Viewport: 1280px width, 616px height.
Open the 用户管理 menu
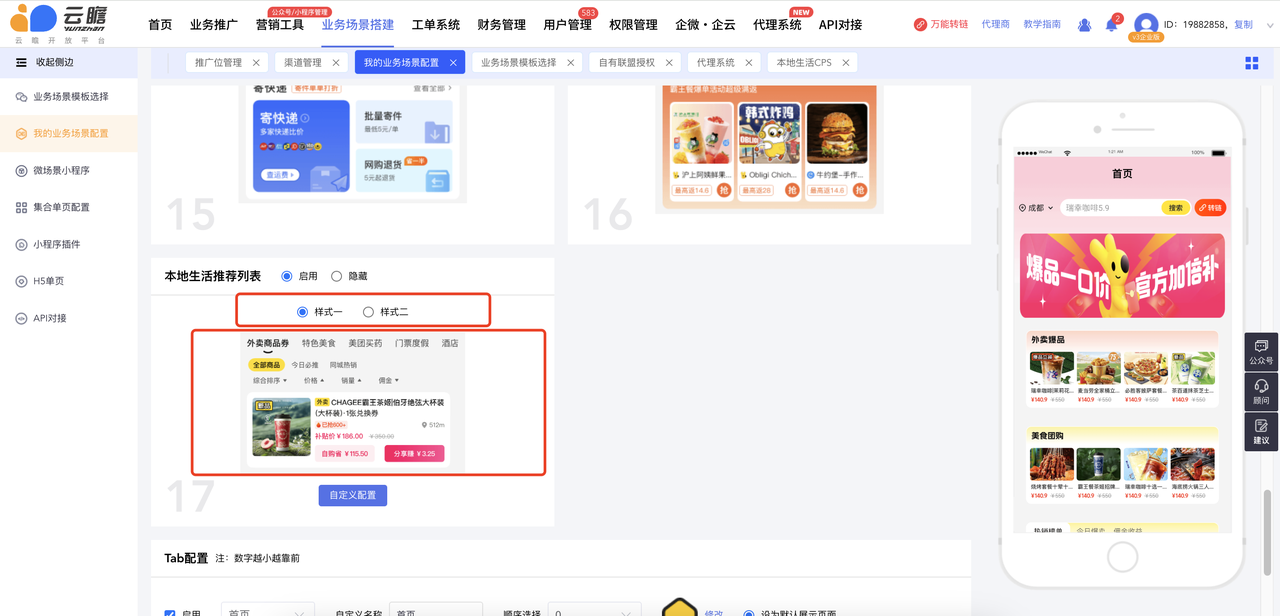click(x=567, y=25)
